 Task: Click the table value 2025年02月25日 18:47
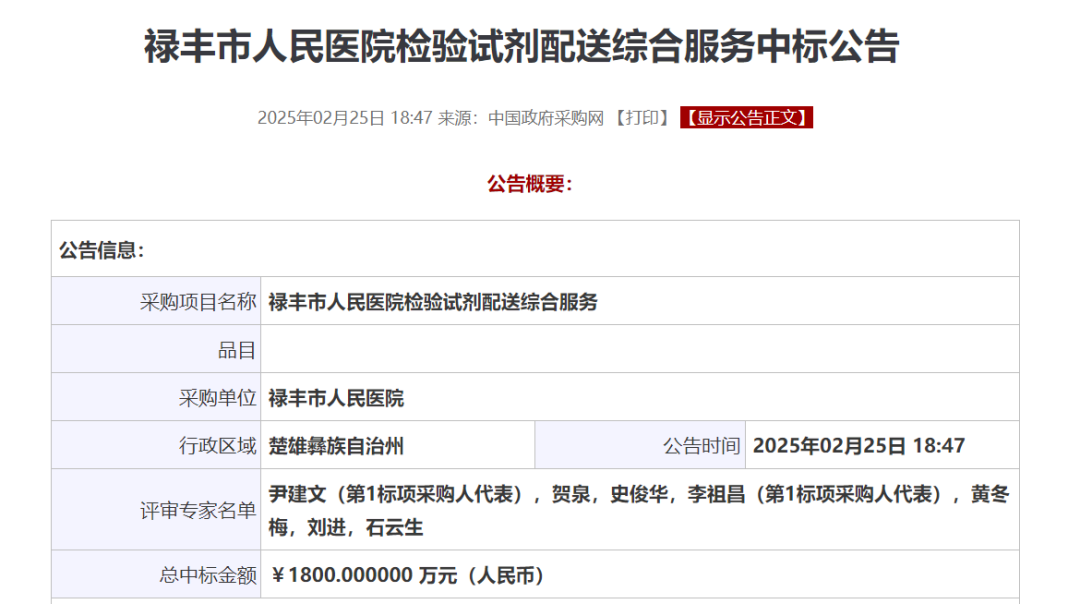point(858,446)
